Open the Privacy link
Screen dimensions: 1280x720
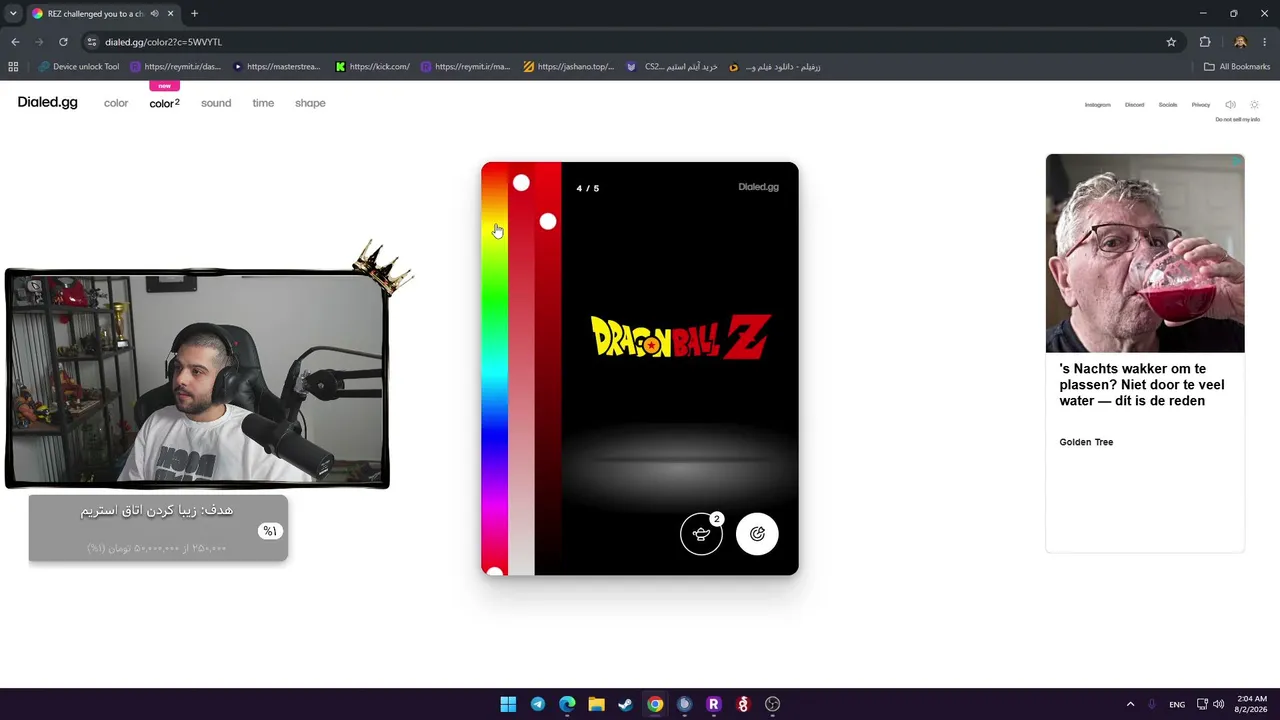(x=1201, y=105)
